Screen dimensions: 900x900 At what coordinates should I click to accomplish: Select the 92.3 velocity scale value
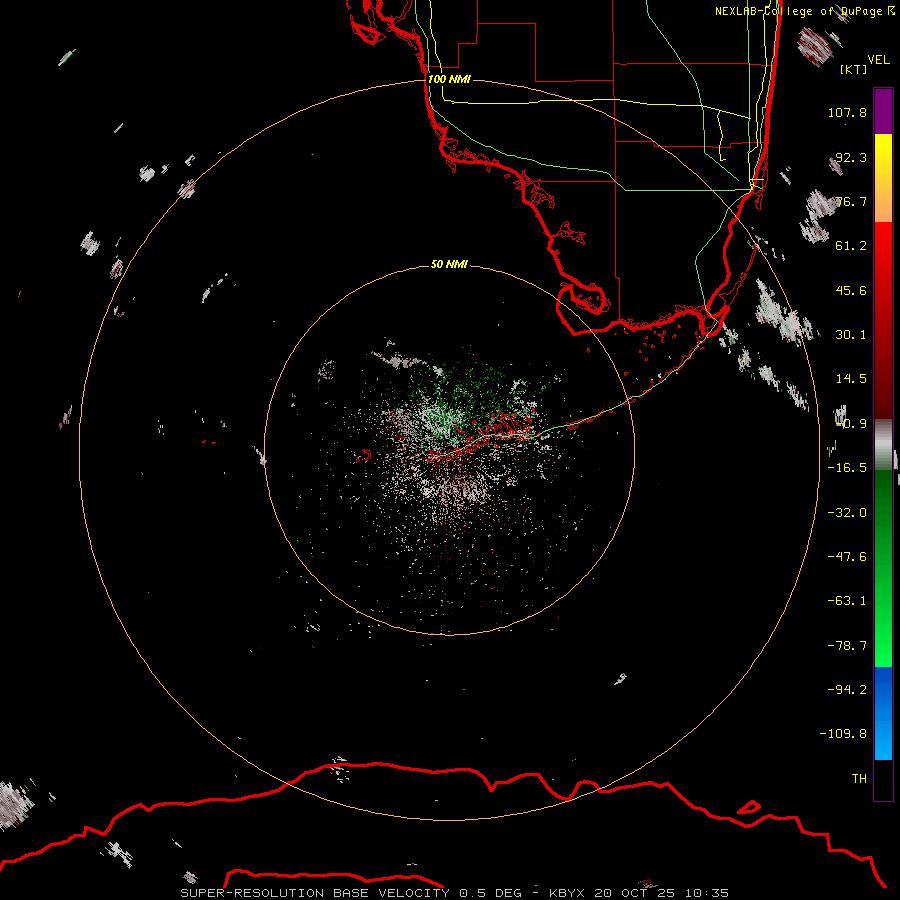point(851,157)
